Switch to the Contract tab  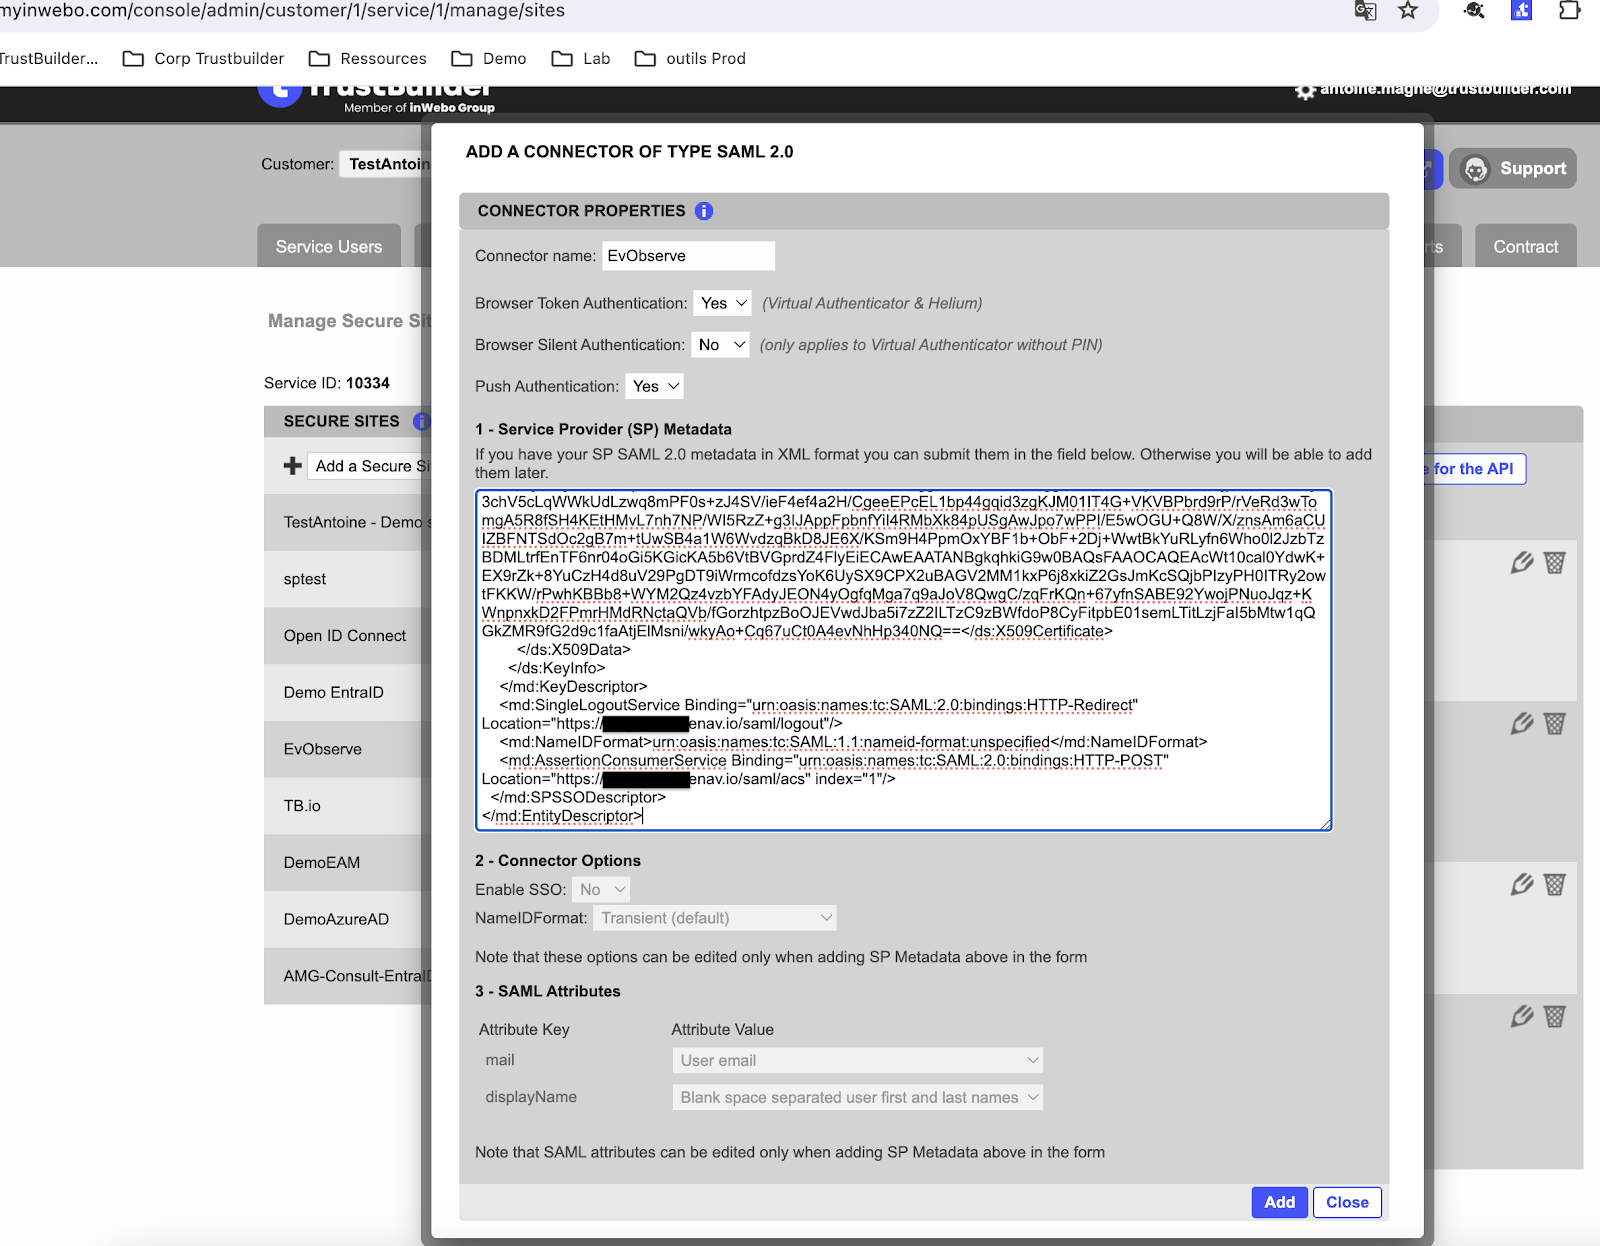coord(1526,246)
